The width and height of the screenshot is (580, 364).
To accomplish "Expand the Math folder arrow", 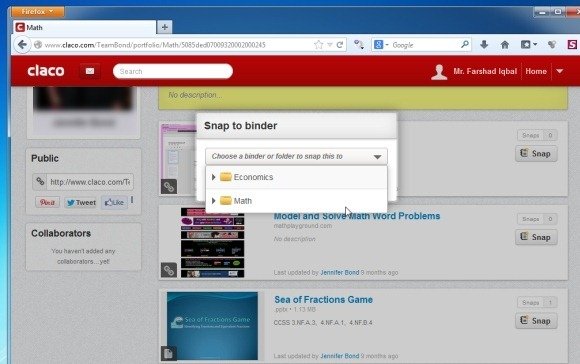I will pyautogui.click(x=213, y=201).
